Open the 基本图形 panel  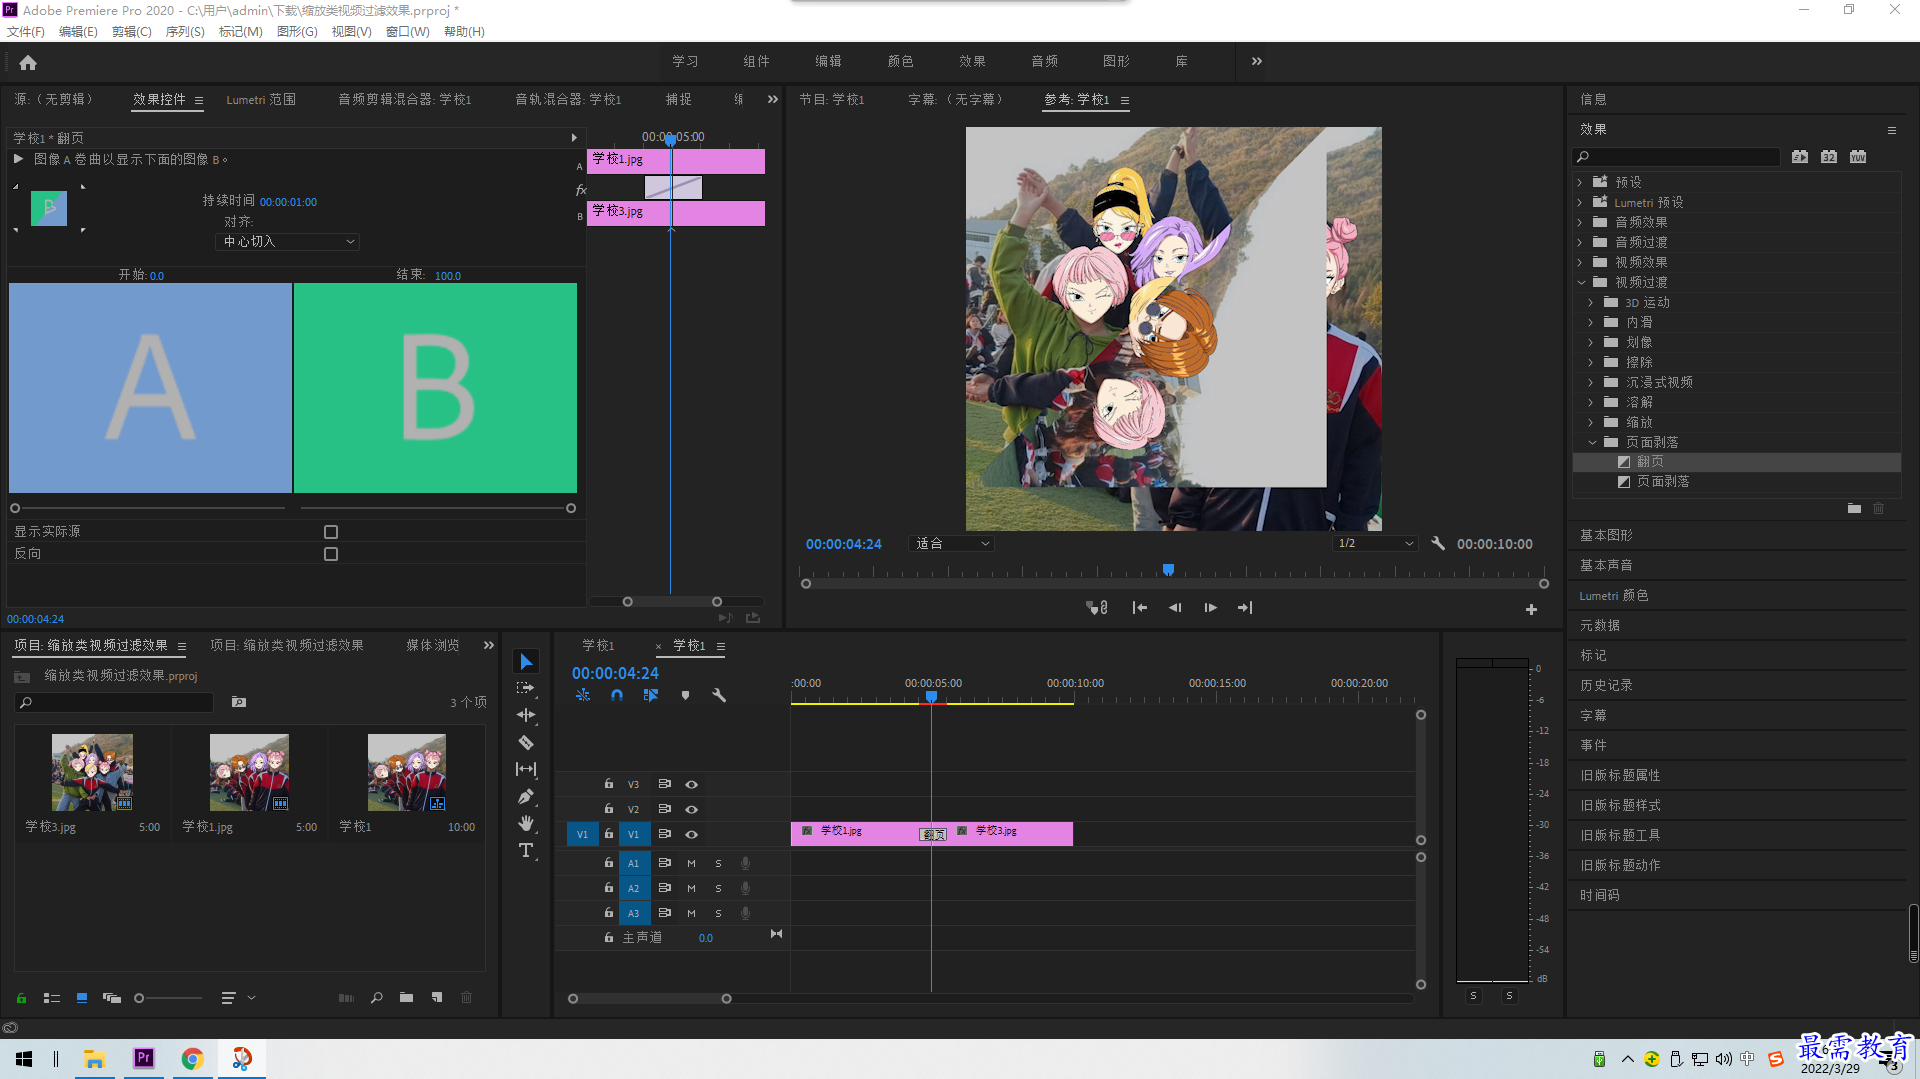pyautogui.click(x=1606, y=535)
